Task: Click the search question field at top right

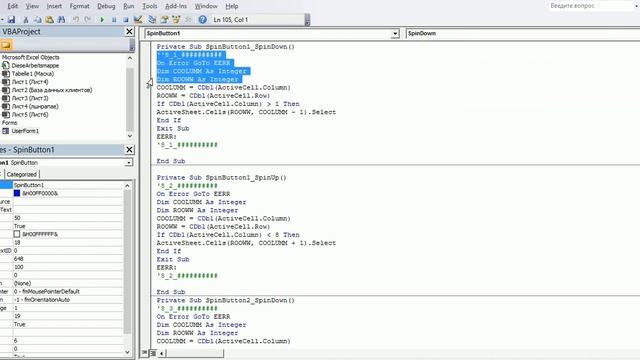Action: click(x=591, y=6)
